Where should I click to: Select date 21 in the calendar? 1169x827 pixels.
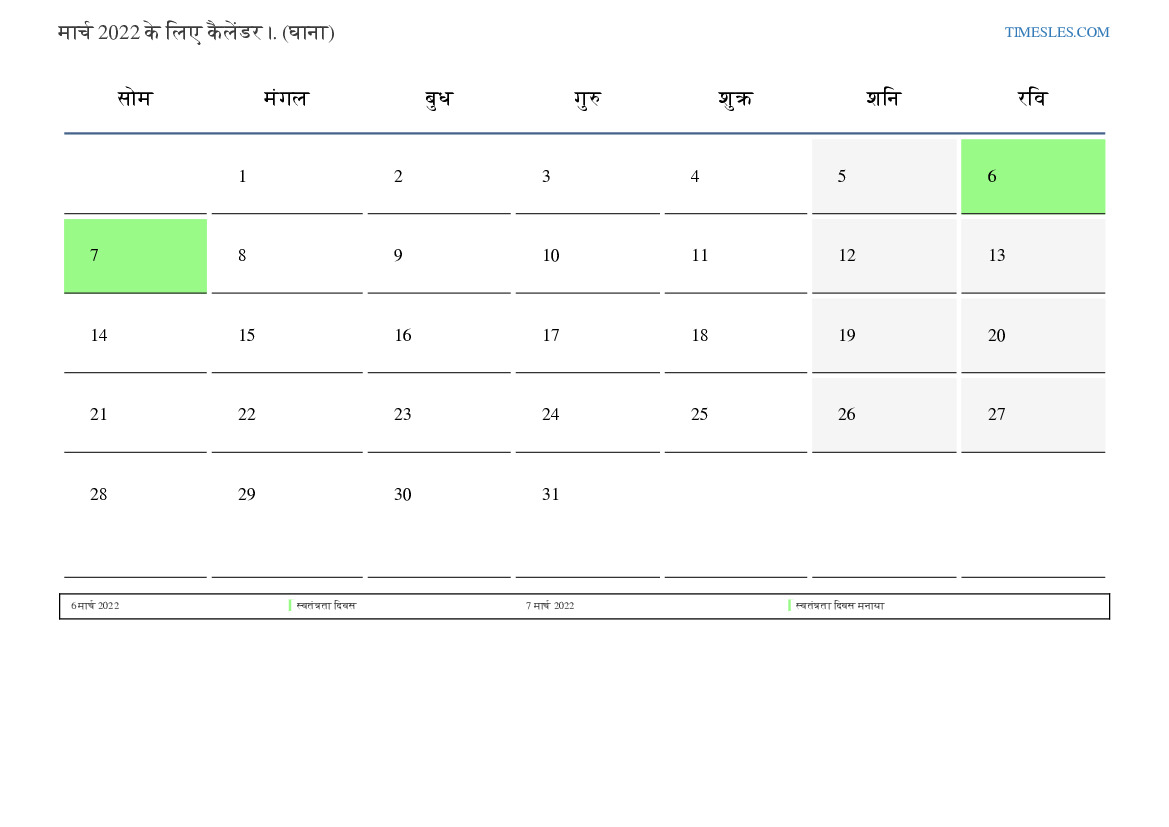135,415
